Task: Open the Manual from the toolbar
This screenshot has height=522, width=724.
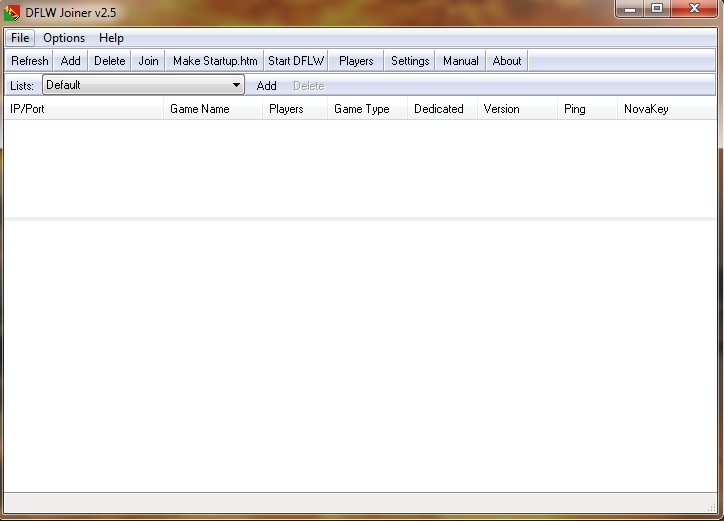Action: [x=460, y=61]
